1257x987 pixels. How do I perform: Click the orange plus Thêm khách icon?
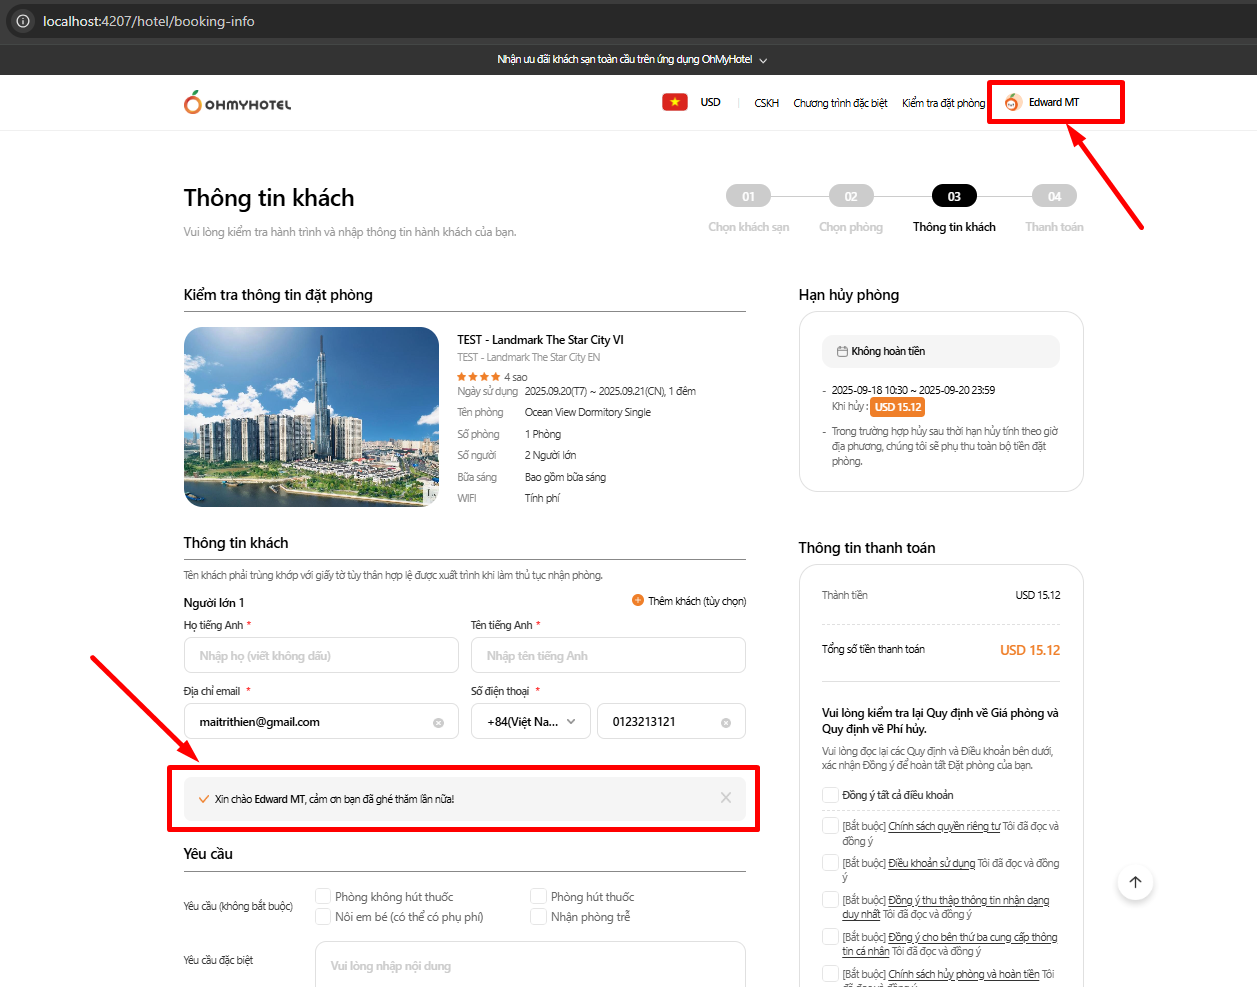[x=638, y=601]
